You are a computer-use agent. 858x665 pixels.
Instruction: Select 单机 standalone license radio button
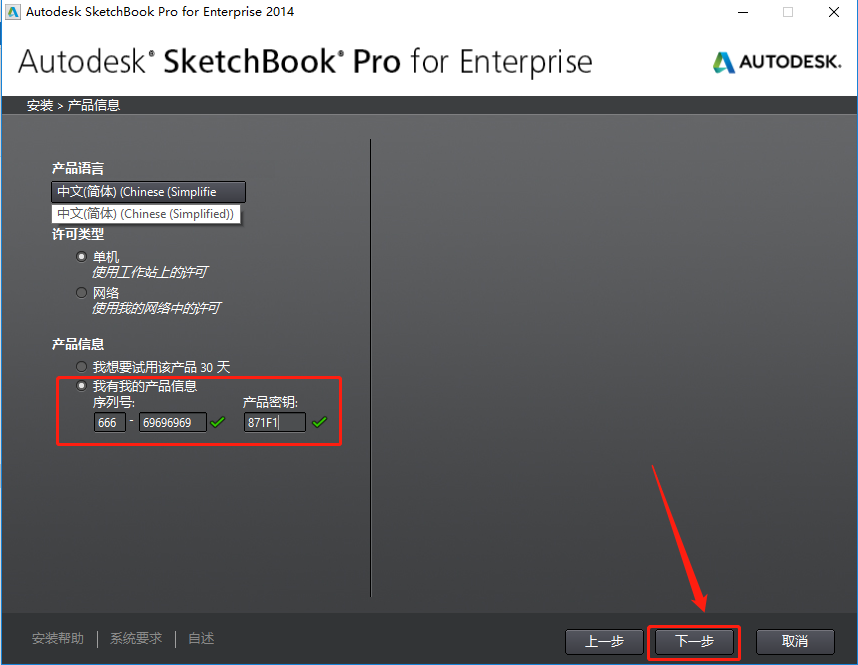(x=82, y=256)
